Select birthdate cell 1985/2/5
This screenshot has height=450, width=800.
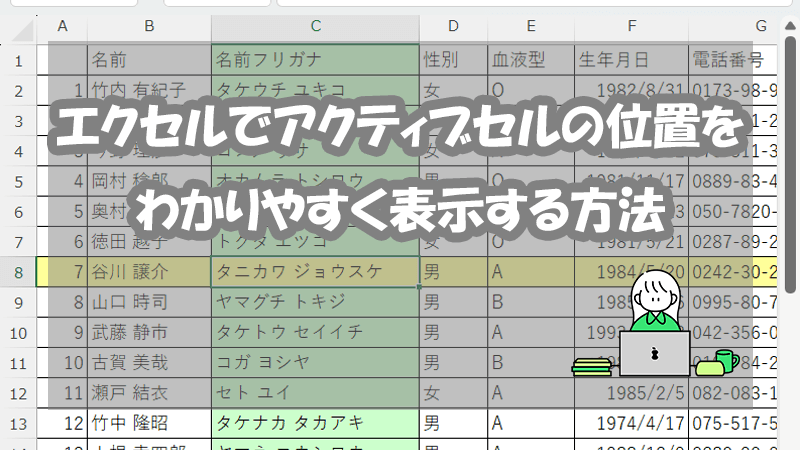pos(631,392)
